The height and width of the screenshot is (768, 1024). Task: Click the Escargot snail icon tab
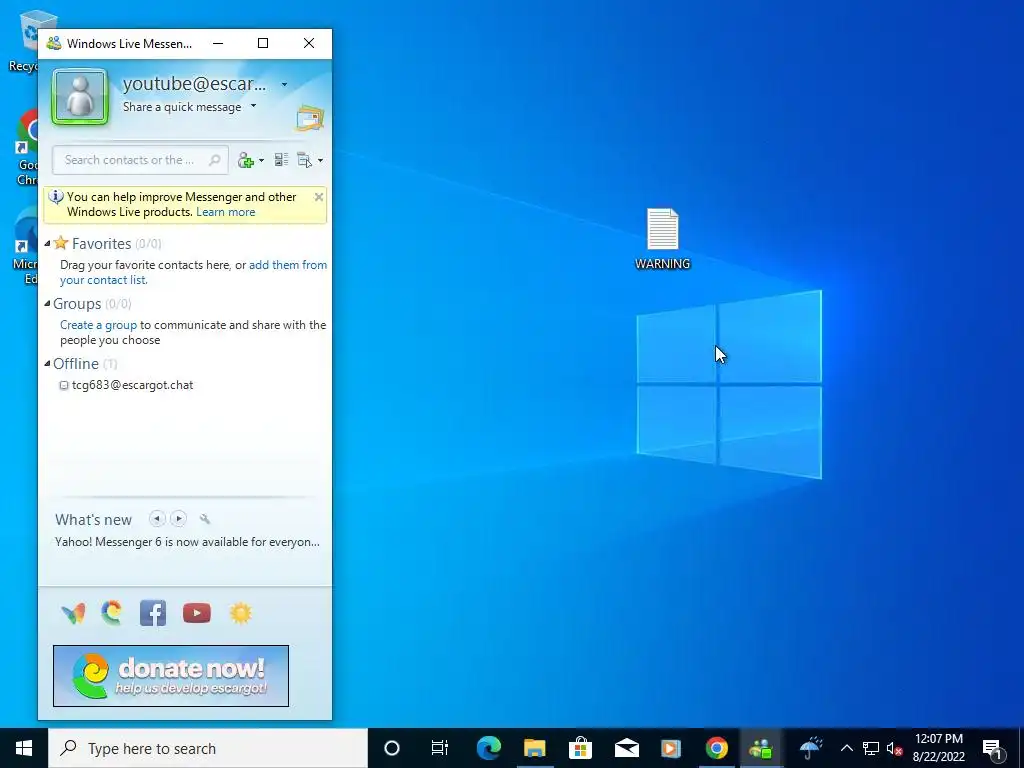pos(112,613)
